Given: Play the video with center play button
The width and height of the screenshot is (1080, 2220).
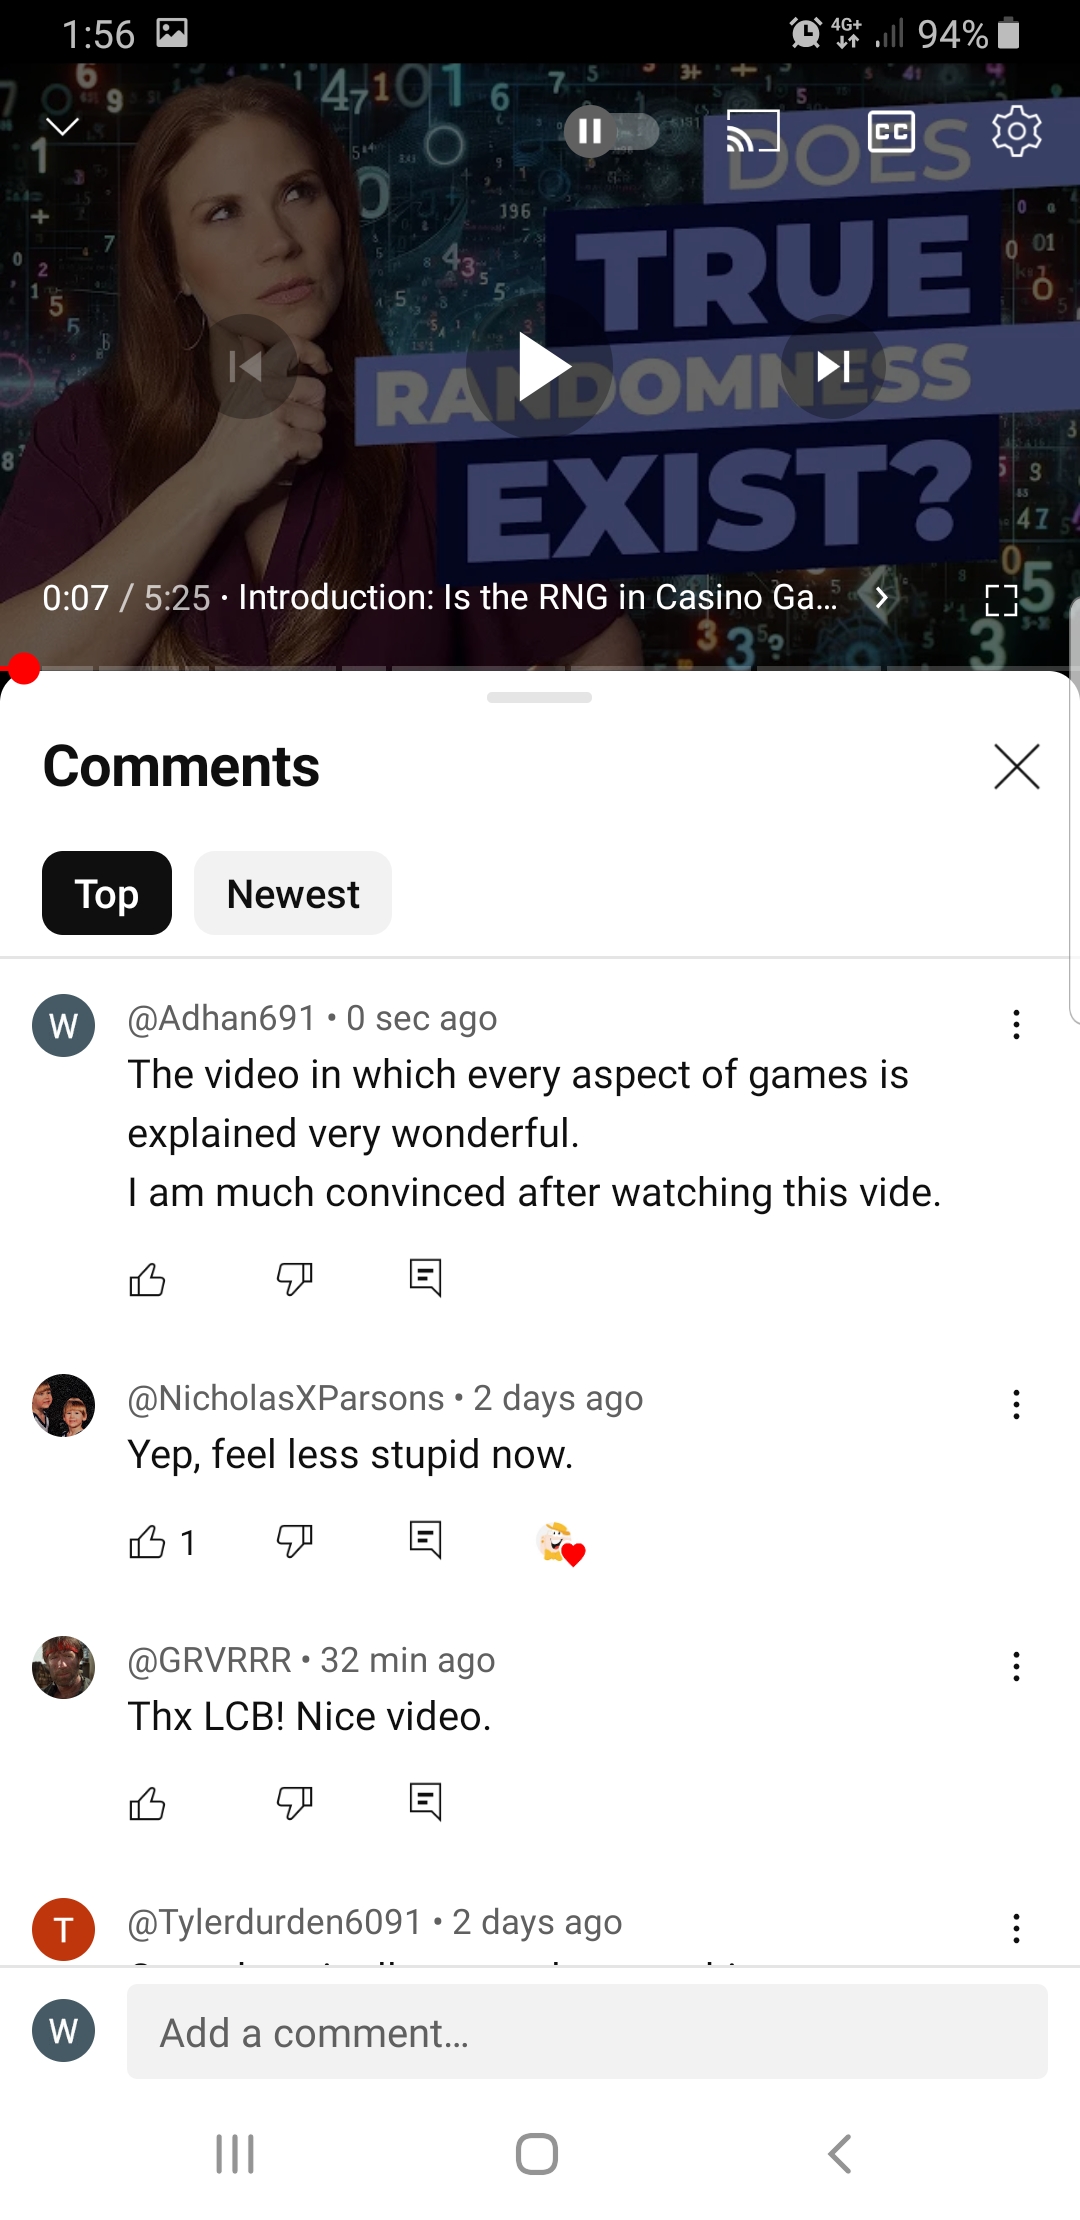Looking at the screenshot, I should (x=541, y=367).
